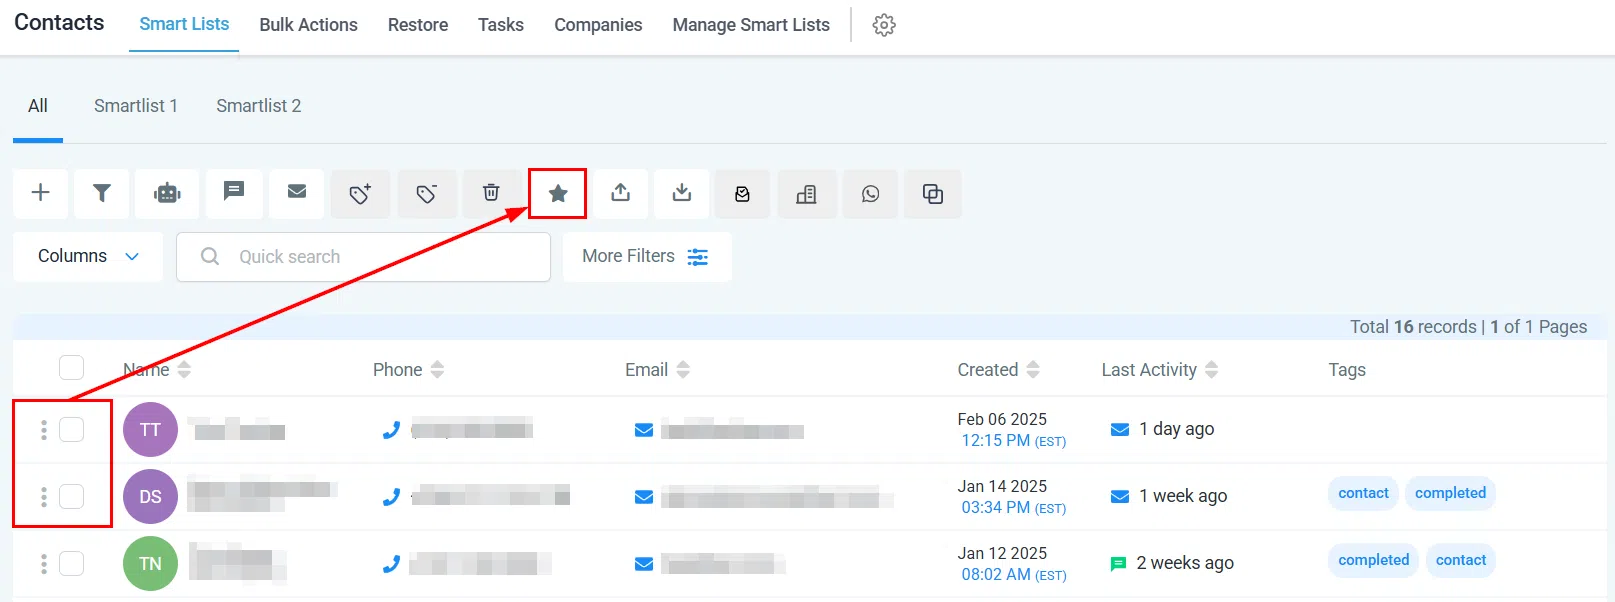The image size is (1615, 602).
Task: Click the send email envelope toolbar icon
Action: tap(297, 193)
